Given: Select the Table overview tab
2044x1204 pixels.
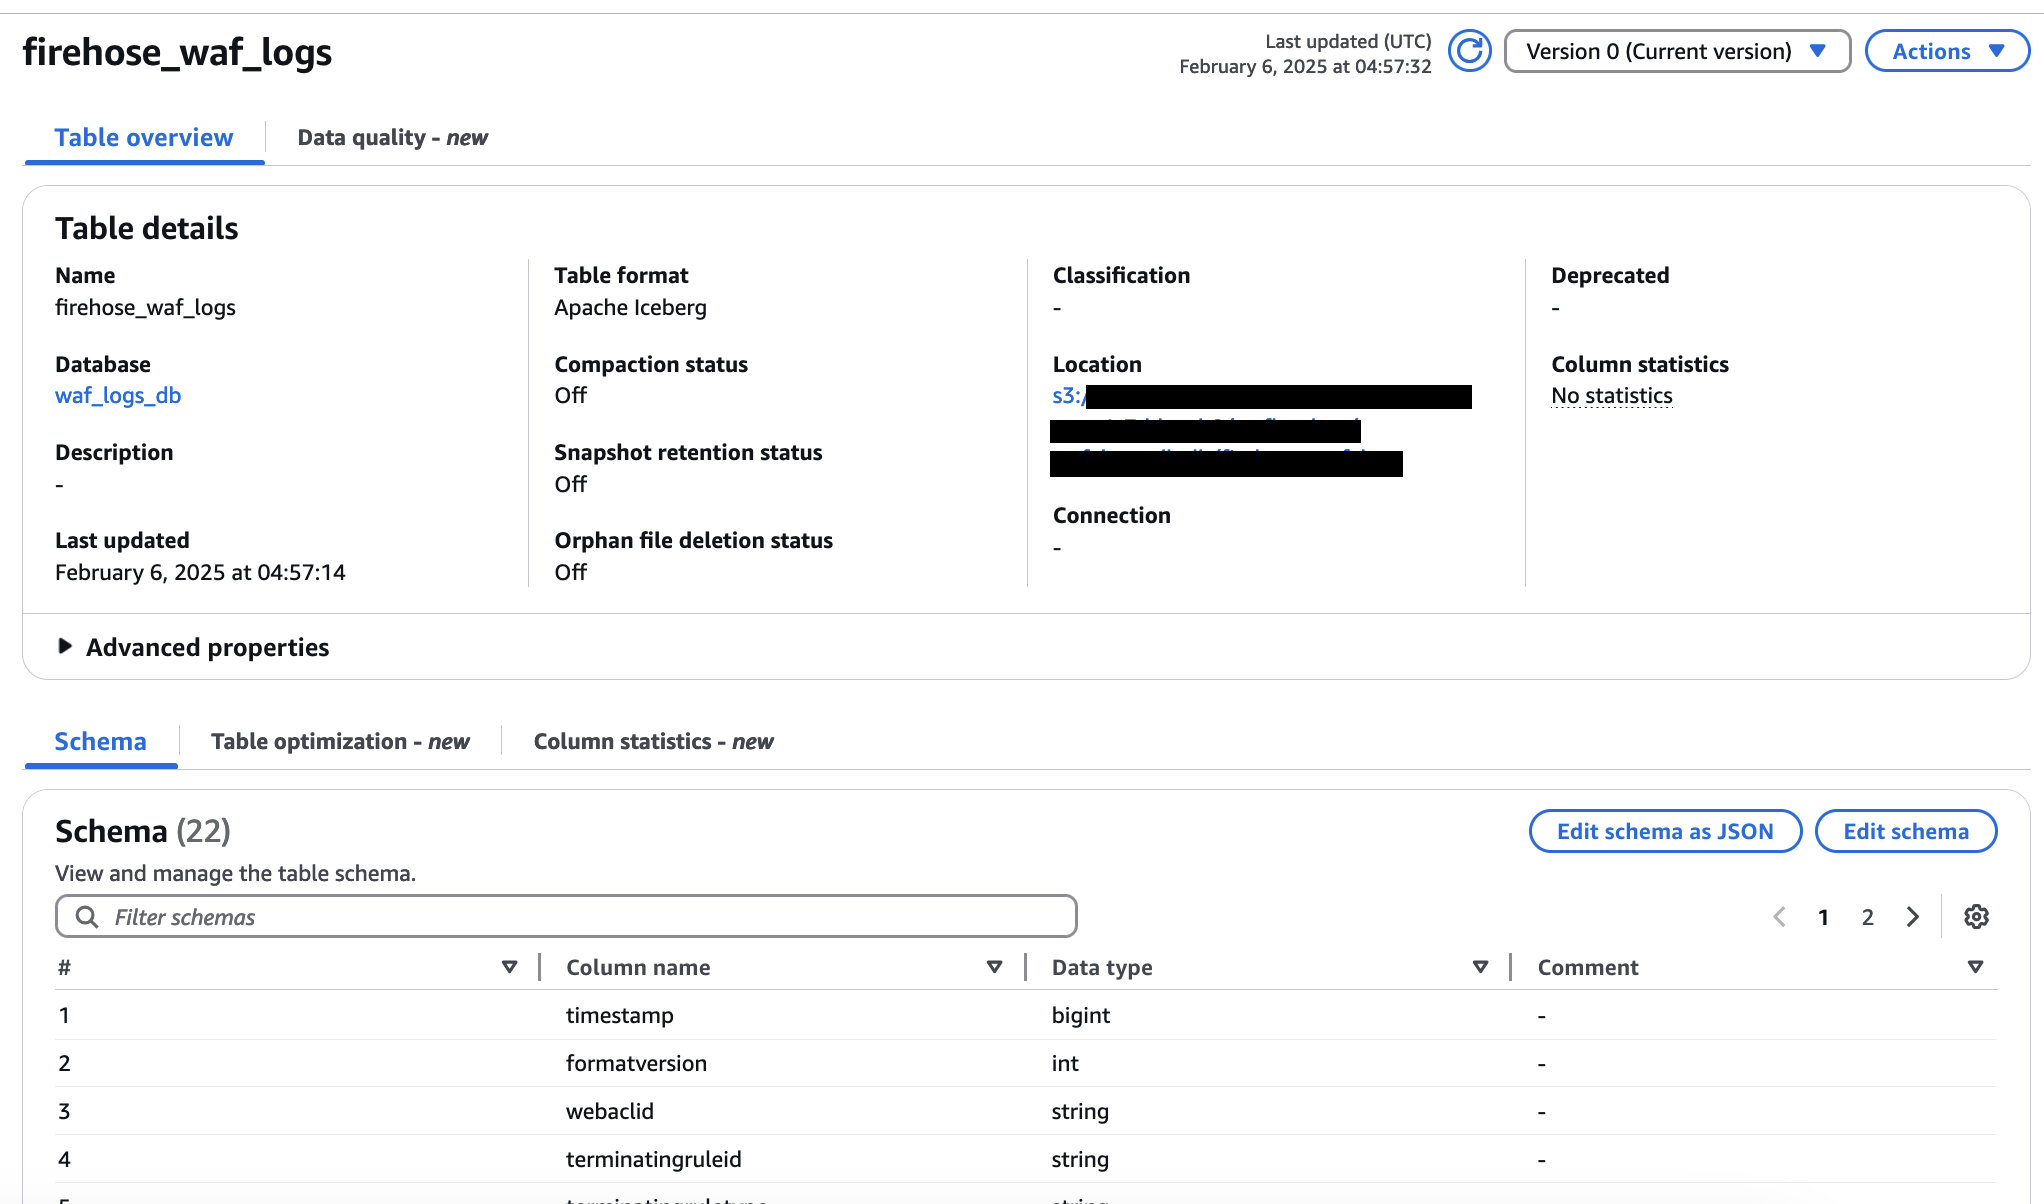Looking at the screenshot, I should [x=144, y=138].
